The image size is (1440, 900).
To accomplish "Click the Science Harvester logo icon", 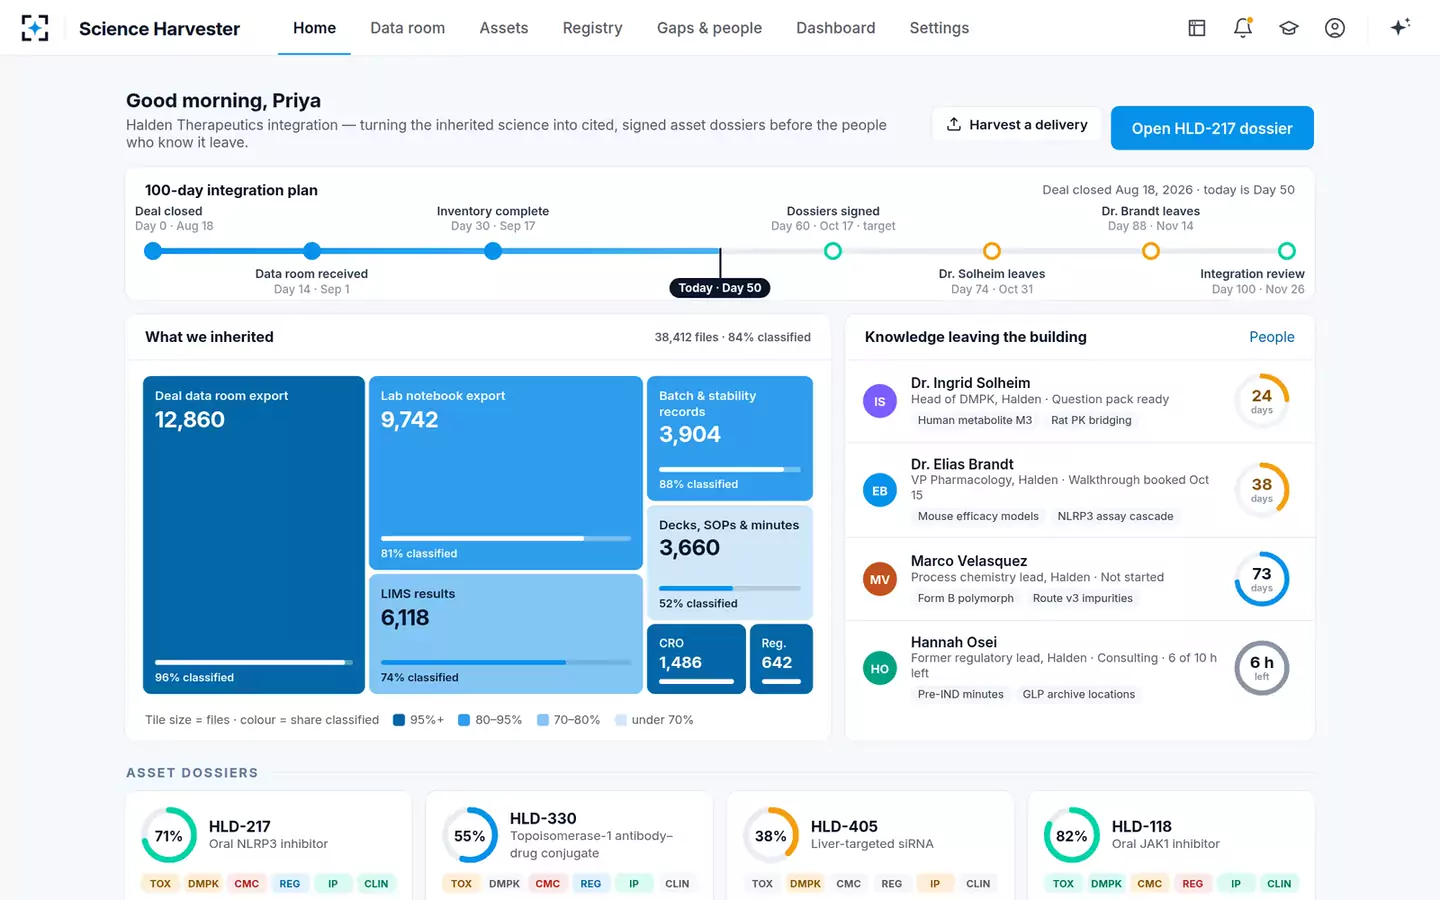I will pos(35,28).
